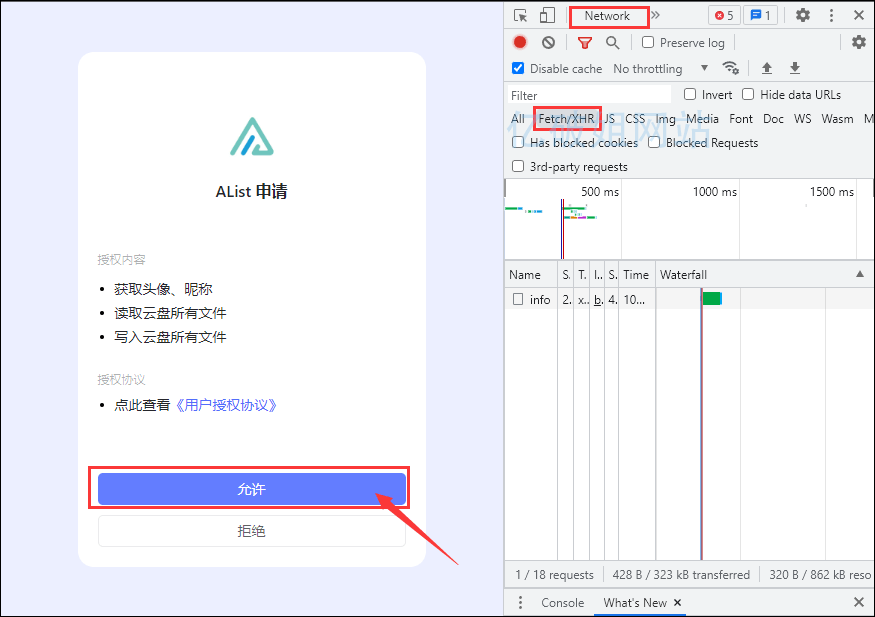Open Network panel settings gear
The image size is (875, 617).
coord(859,42)
